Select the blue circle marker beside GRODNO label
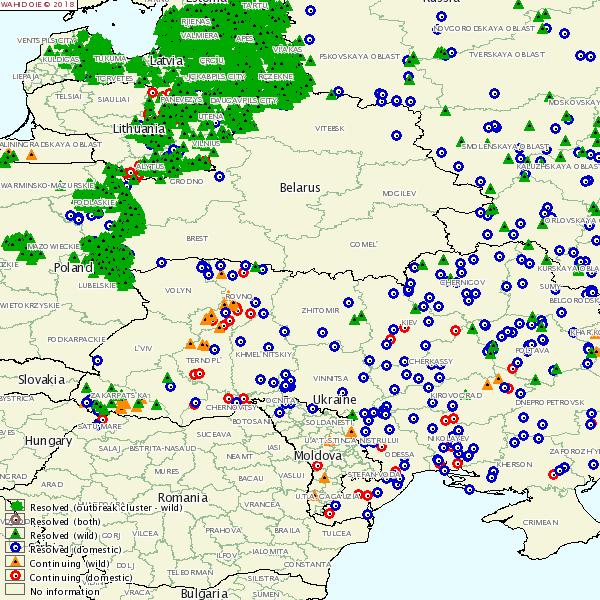This screenshot has height=600, width=600. [x=219, y=176]
